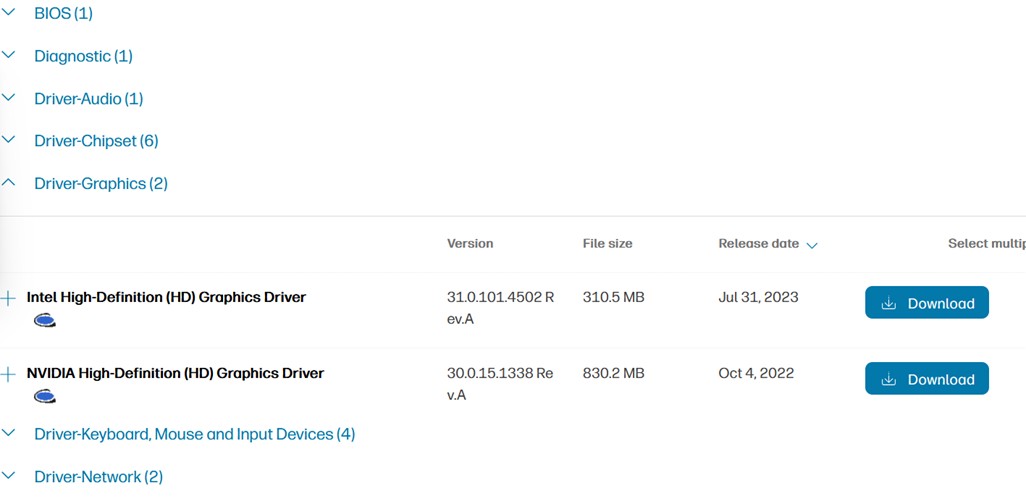Click the File size column header
1026x504 pixels.
(607, 243)
